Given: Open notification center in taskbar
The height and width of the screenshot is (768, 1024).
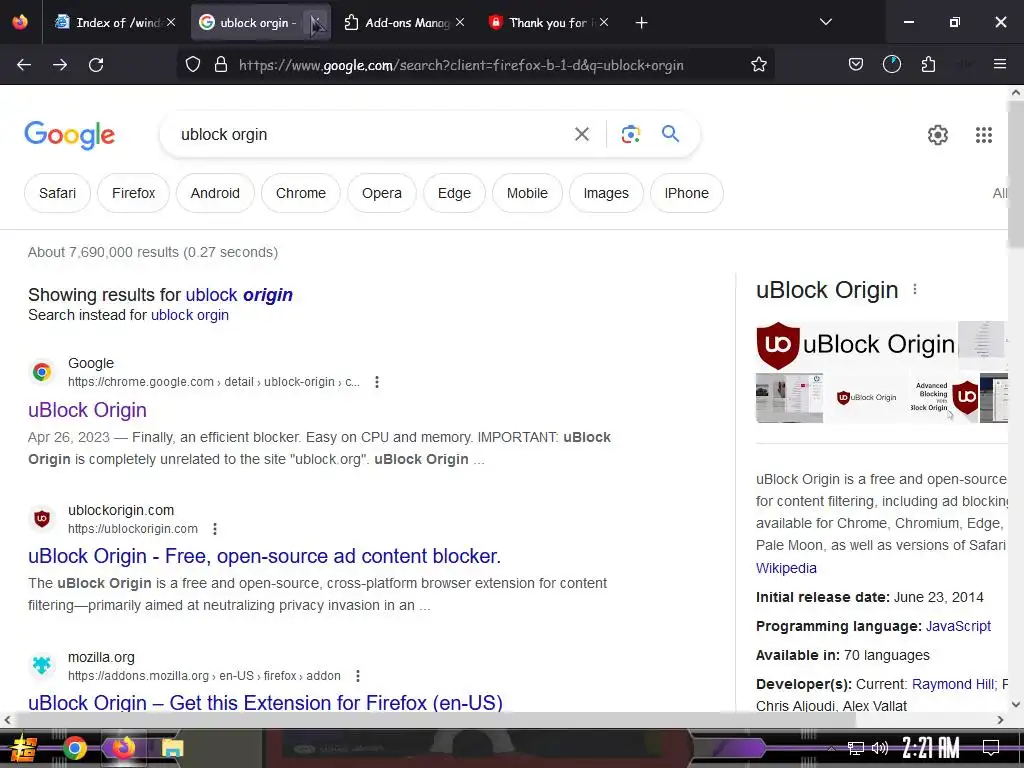Looking at the screenshot, I should pos(991,747).
